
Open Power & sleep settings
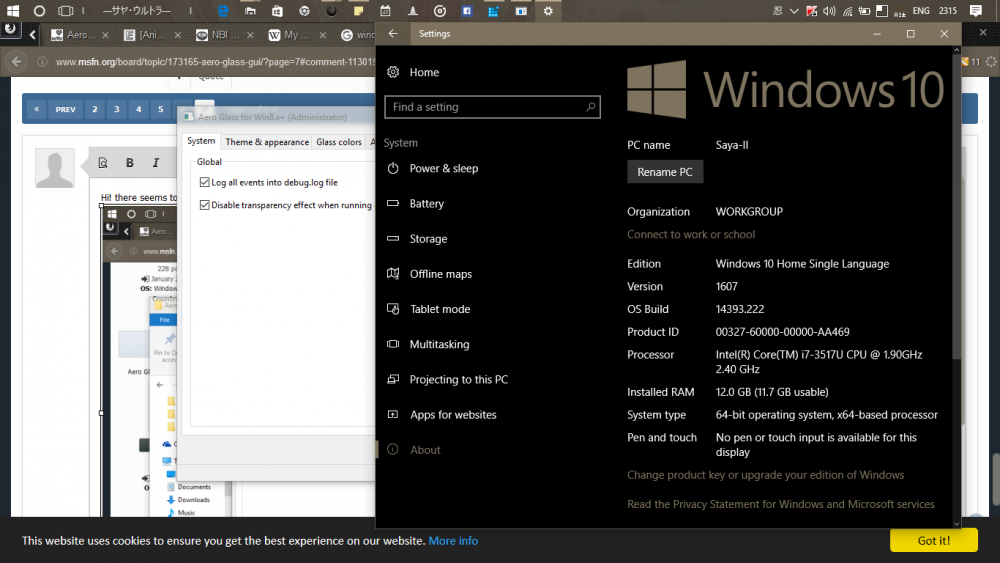[432, 168]
